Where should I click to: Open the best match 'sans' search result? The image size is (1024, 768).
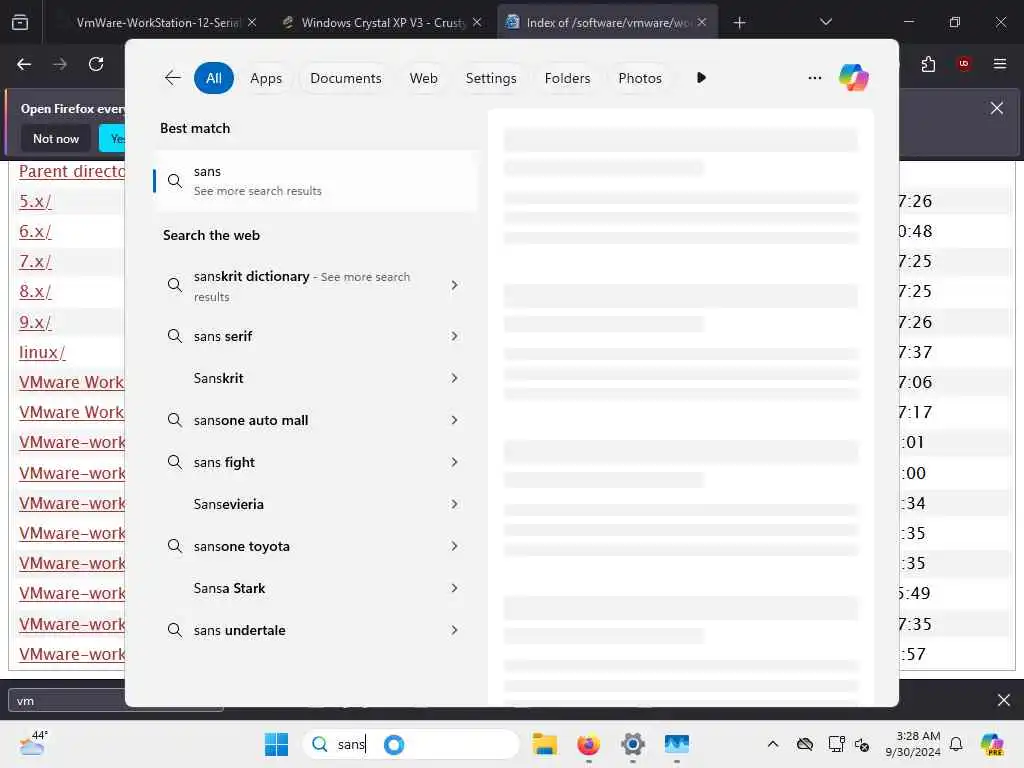315,181
